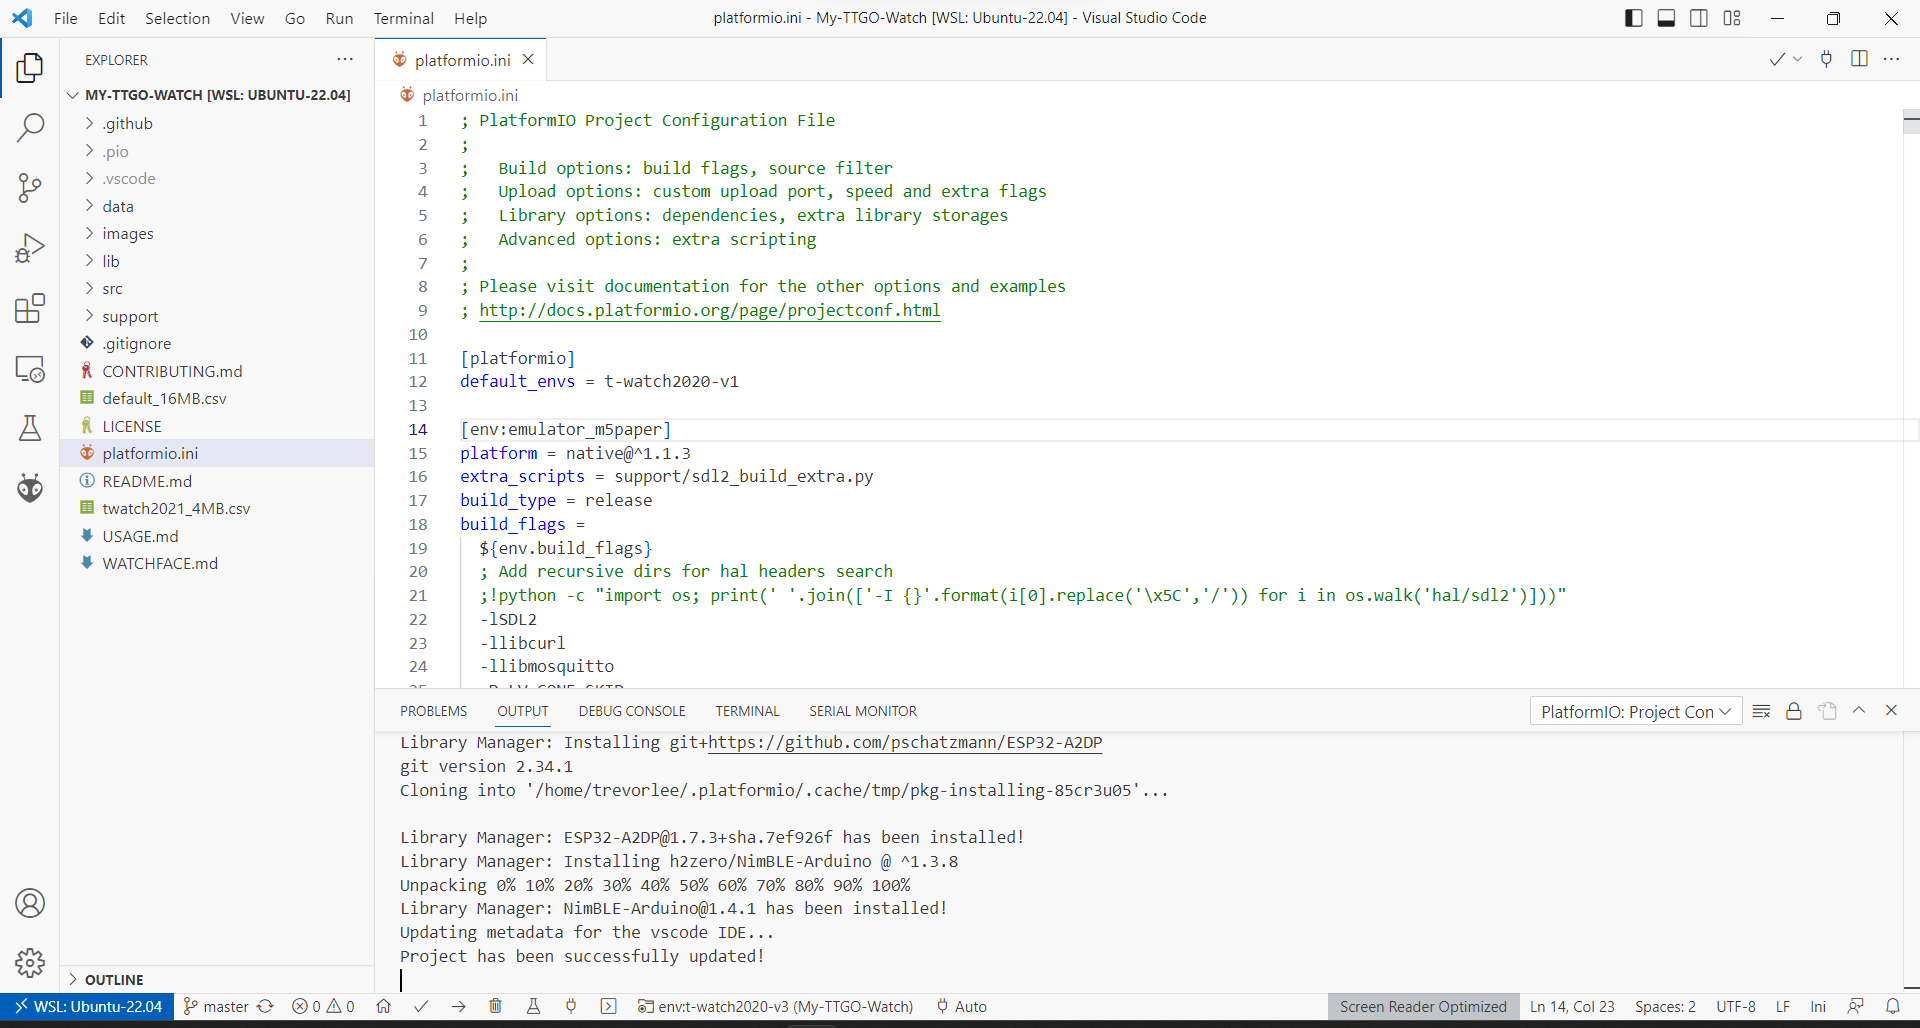
Task: Toggle the secondary side bar visibility
Action: point(1699,17)
